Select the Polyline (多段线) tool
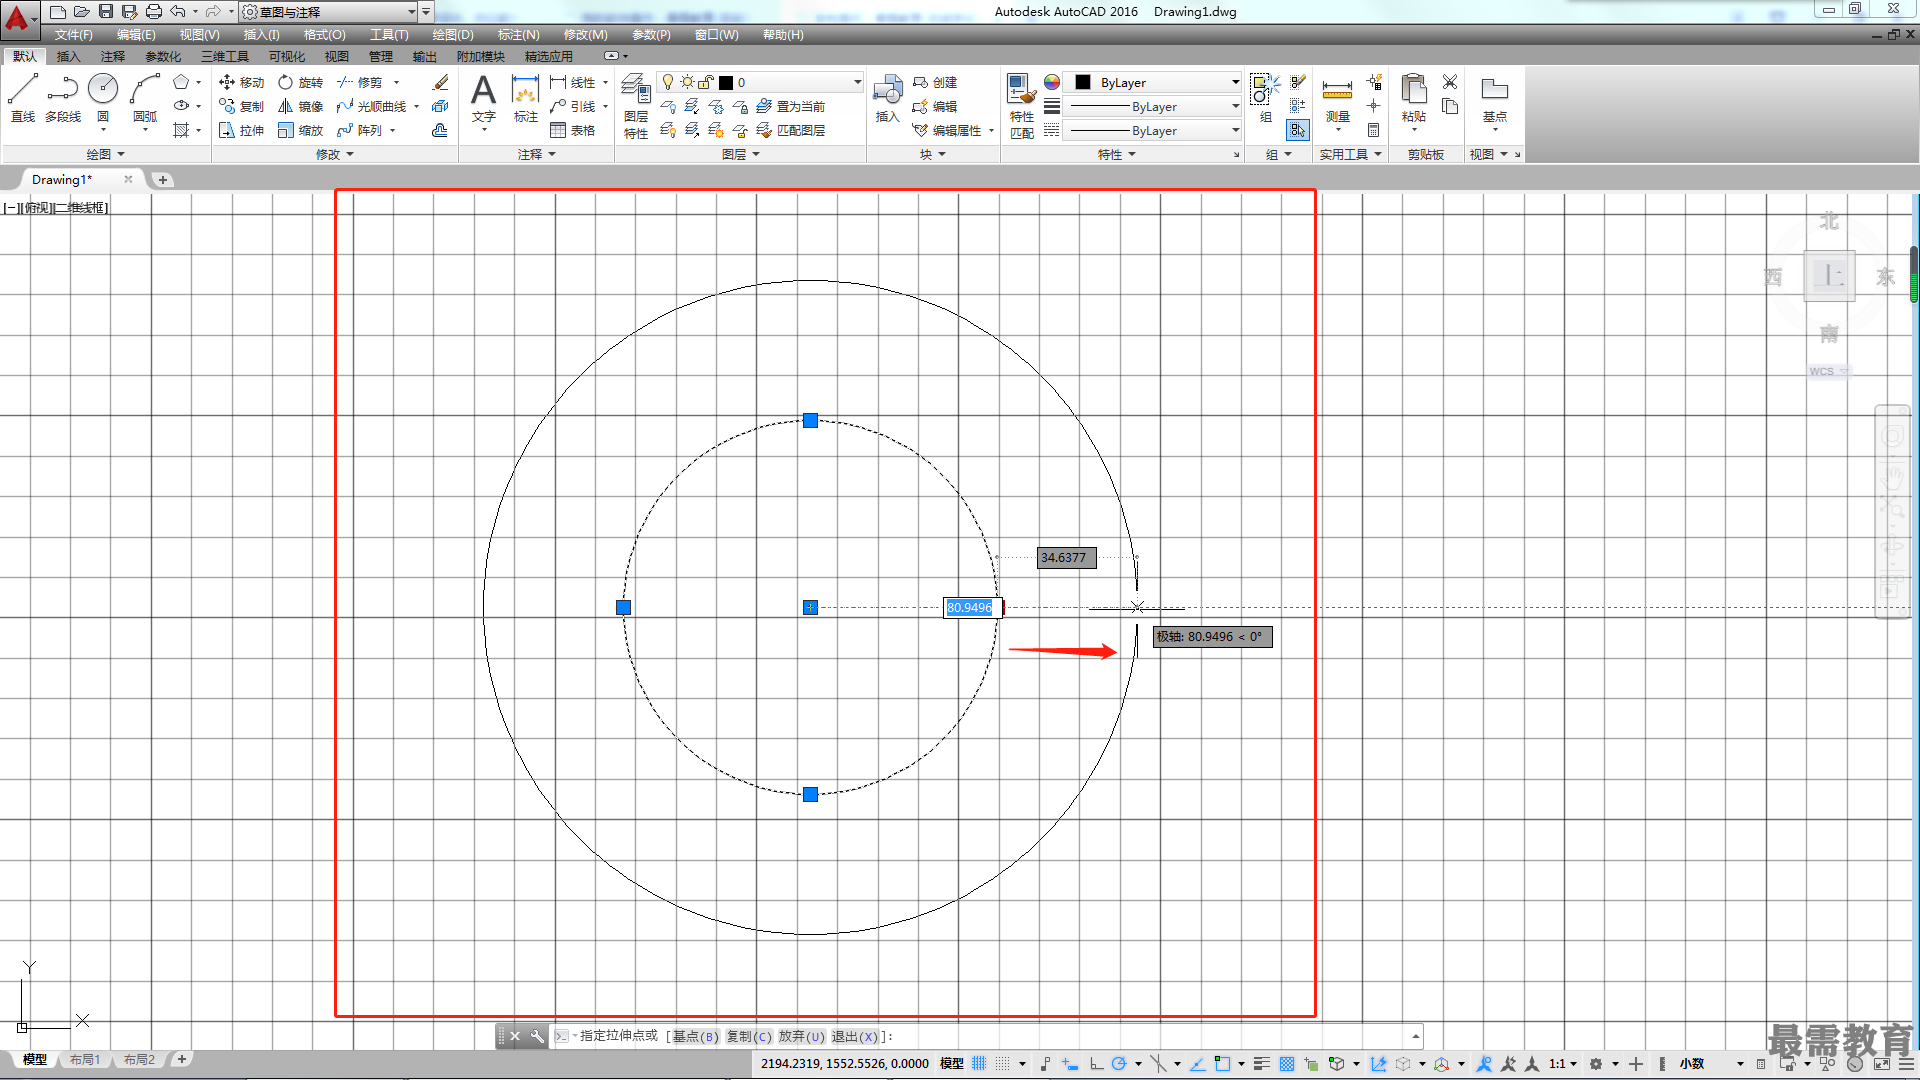This screenshot has width=1920, height=1080. coord(63,98)
